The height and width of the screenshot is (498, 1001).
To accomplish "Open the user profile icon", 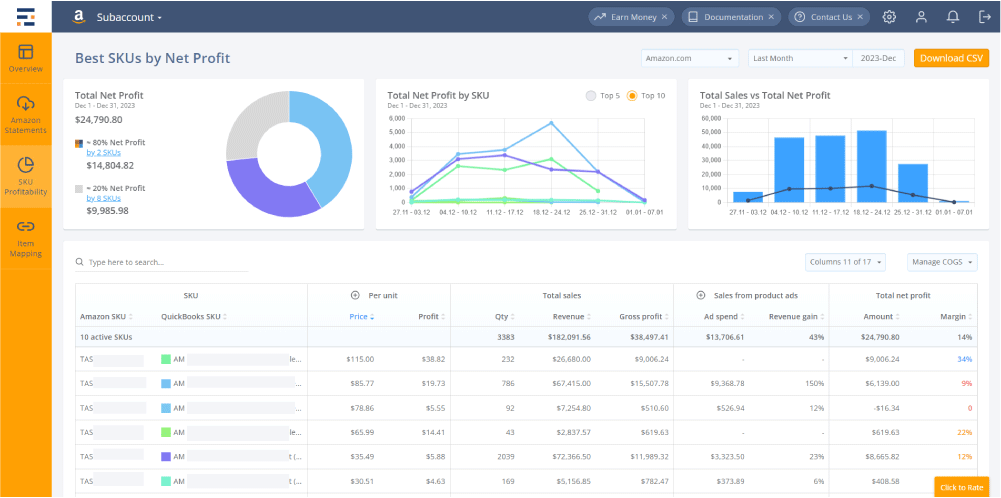I will tap(921, 17).
